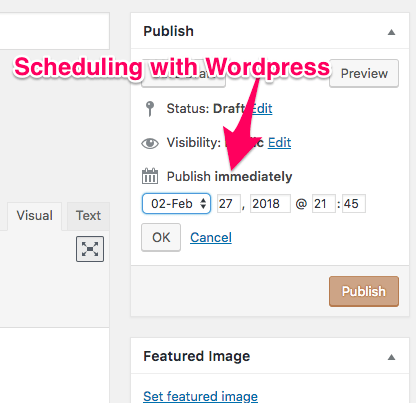Viewport: 416px width, 403px height.
Task: Collapse the Publish panel arrow
Action: point(392,32)
